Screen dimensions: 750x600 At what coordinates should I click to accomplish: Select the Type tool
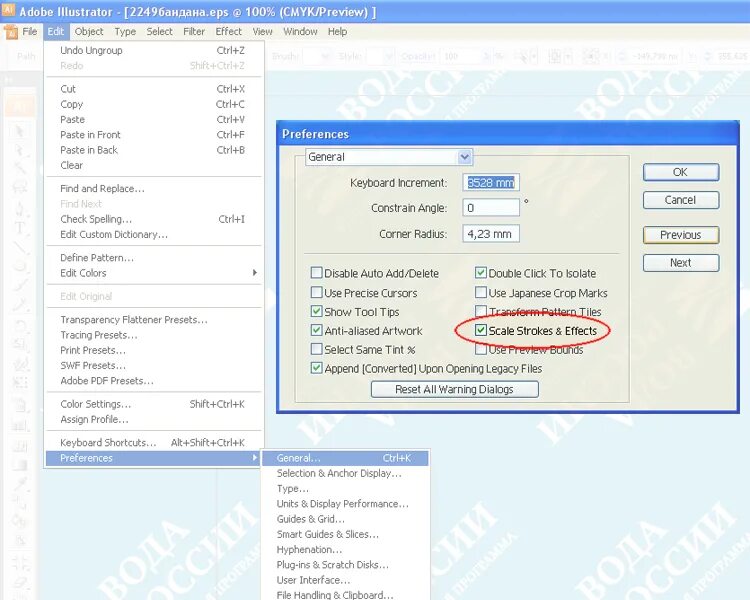pos(20,227)
